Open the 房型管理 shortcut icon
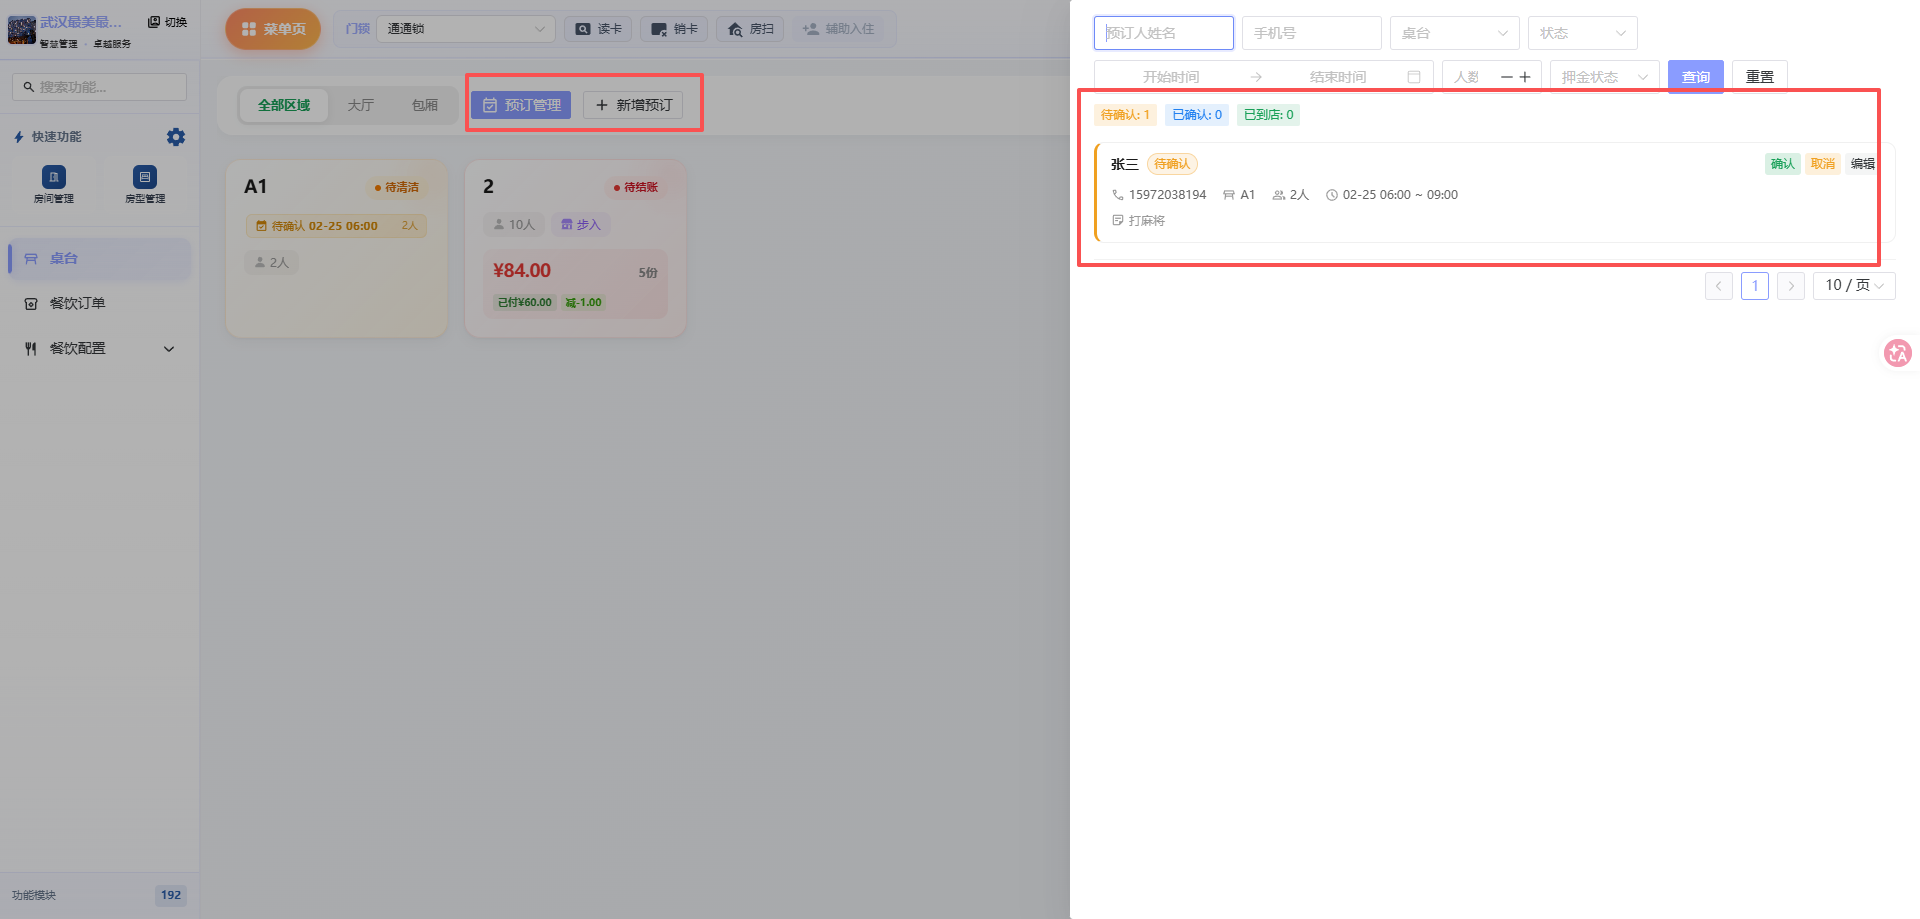1920x919 pixels. tap(145, 178)
